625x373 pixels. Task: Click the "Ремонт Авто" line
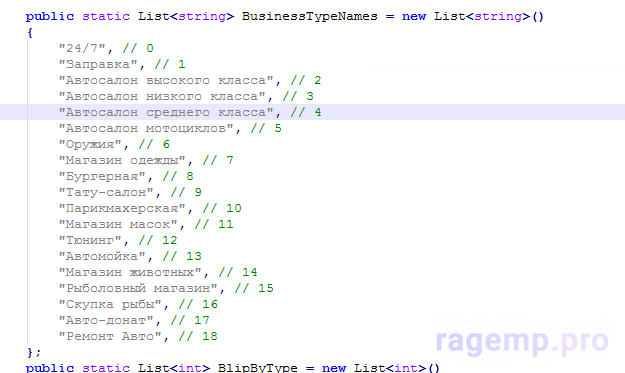138,336
